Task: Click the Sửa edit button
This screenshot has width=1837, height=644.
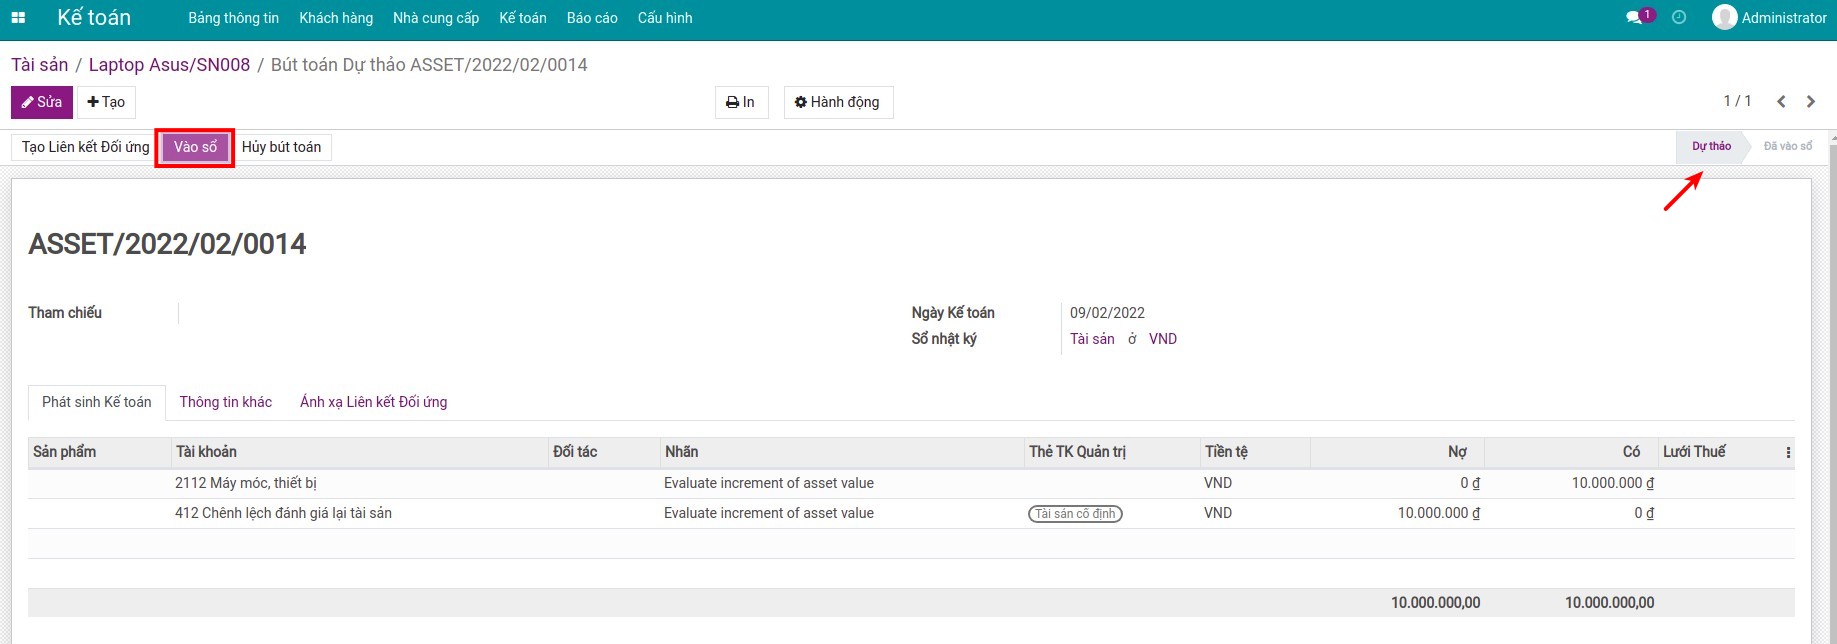Action: (x=42, y=102)
